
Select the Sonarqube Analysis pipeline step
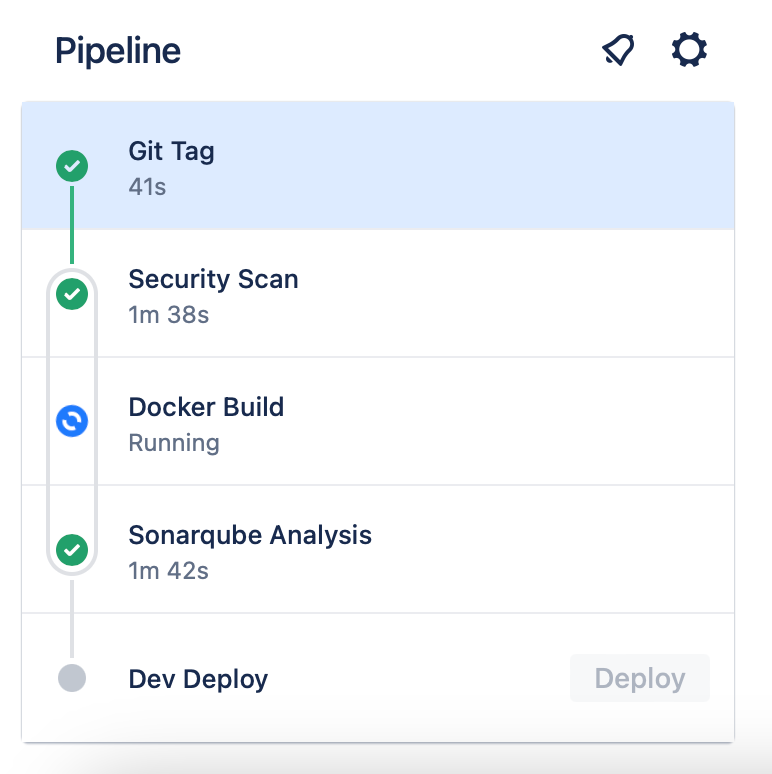(x=378, y=549)
